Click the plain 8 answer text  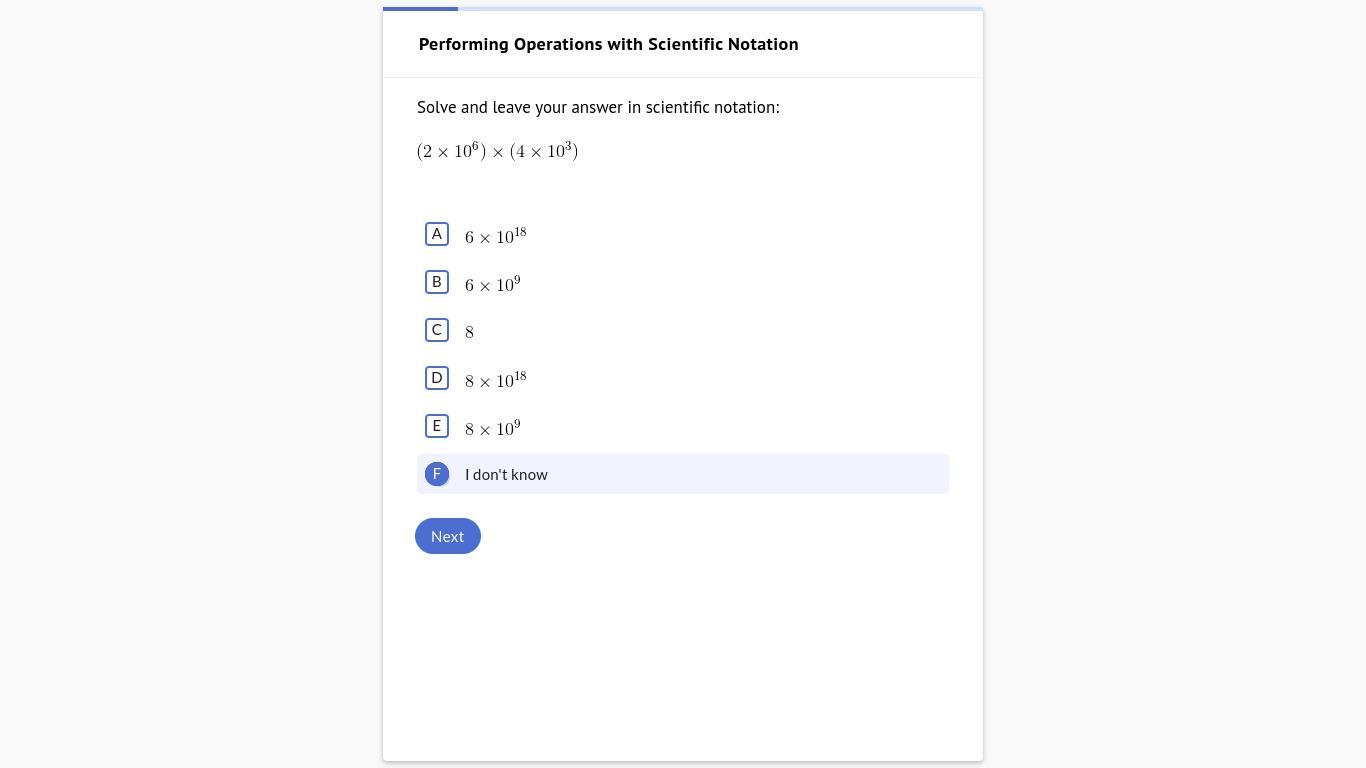tap(469, 332)
